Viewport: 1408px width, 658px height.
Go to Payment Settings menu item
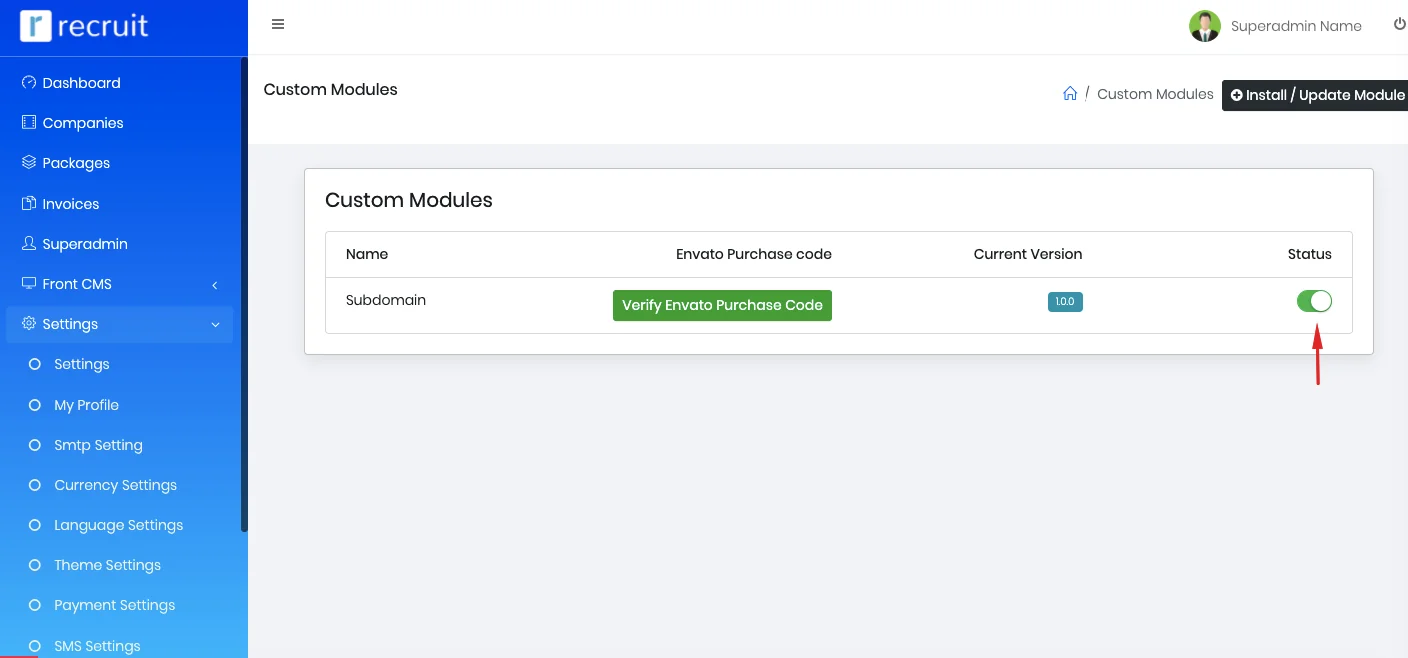click(x=114, y=605)
